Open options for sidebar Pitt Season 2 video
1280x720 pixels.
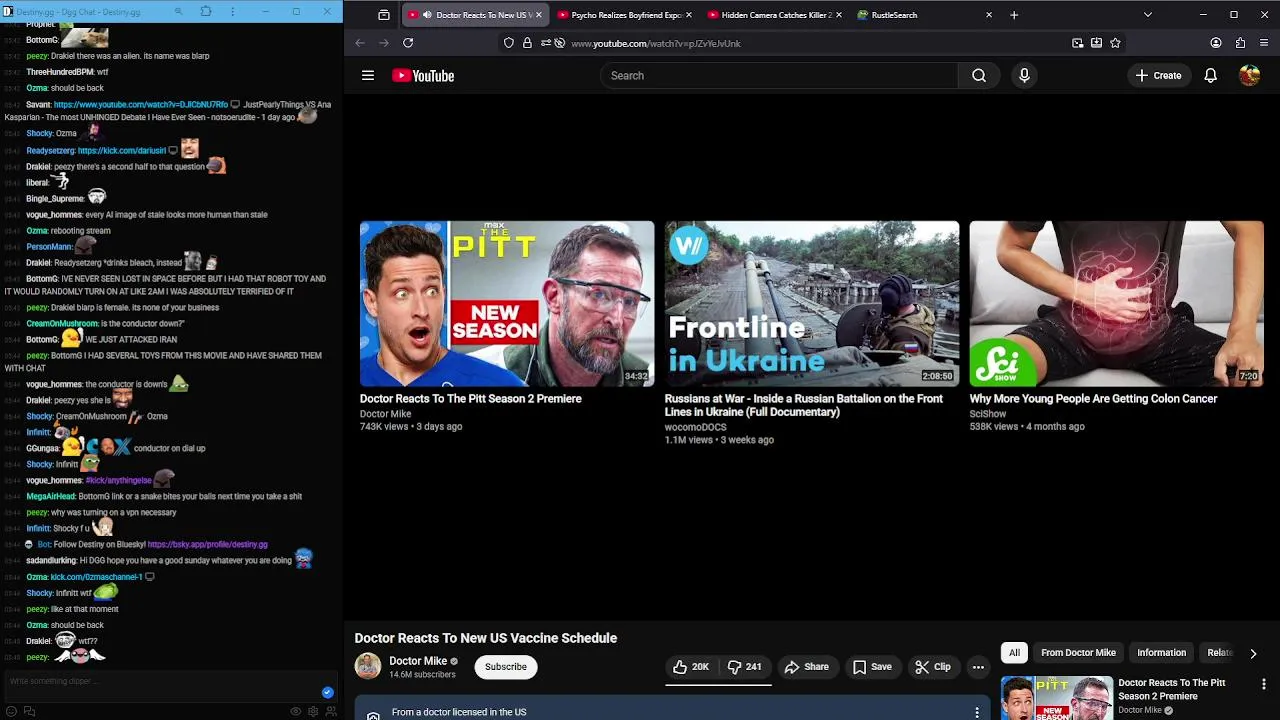point(1264,685)
